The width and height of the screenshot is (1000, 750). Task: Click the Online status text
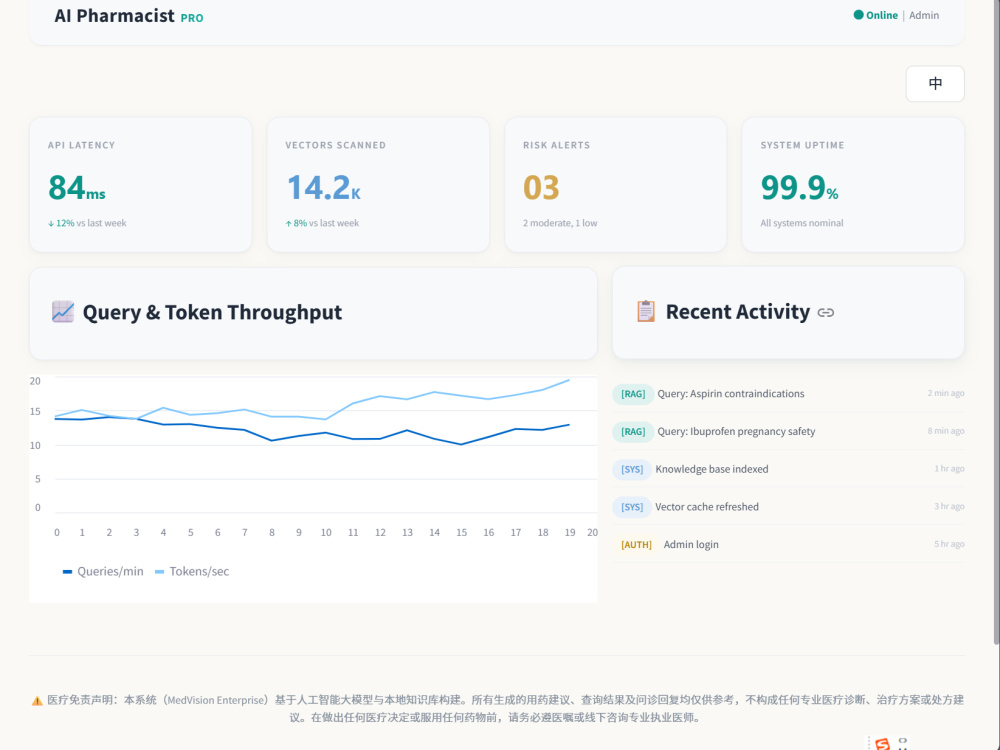(x=881, y=15)
